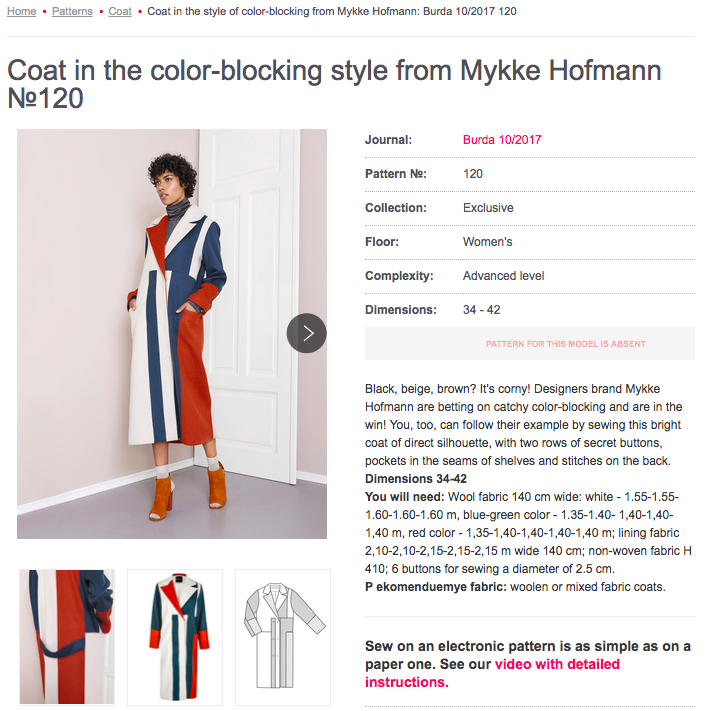
Task: Click the next photo arrow
Action: [307, 333]
